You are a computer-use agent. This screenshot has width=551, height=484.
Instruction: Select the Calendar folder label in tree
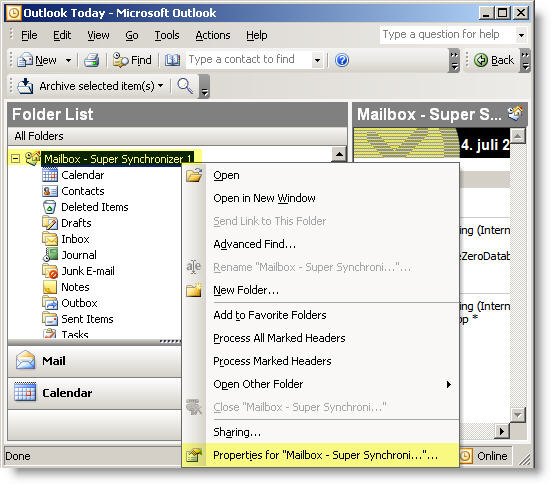[83, 175]
